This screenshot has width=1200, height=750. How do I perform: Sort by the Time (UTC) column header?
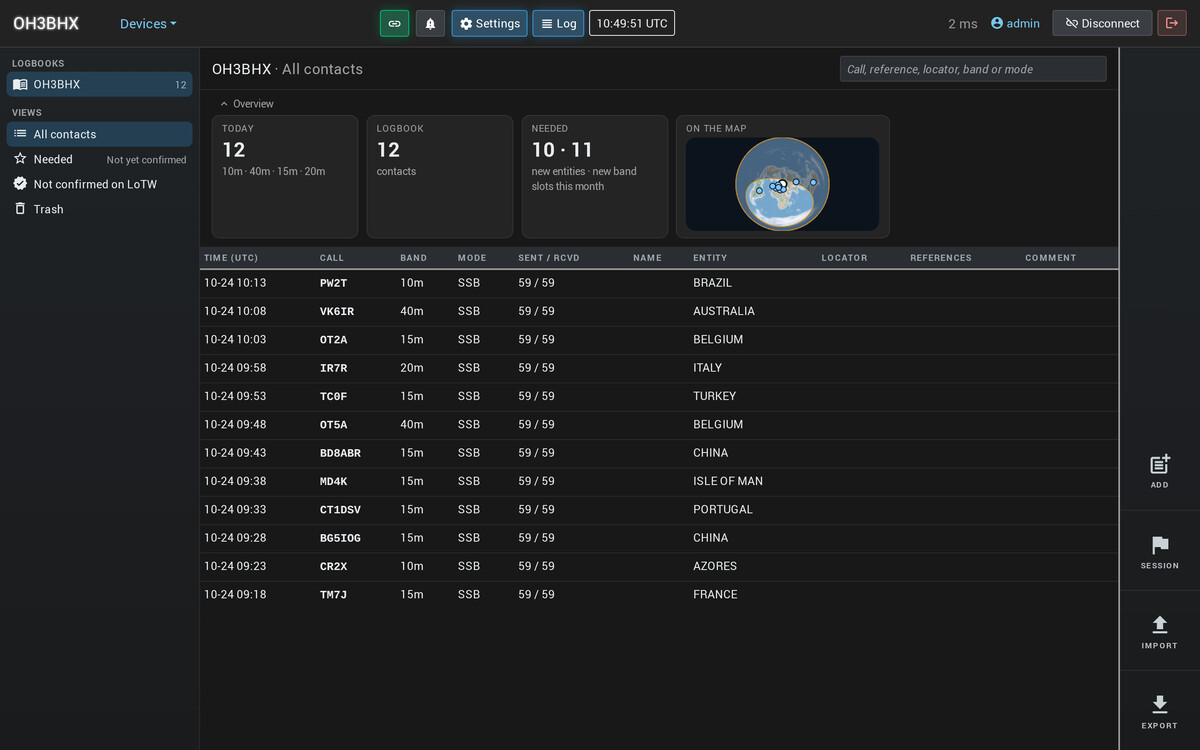[231, 258]
